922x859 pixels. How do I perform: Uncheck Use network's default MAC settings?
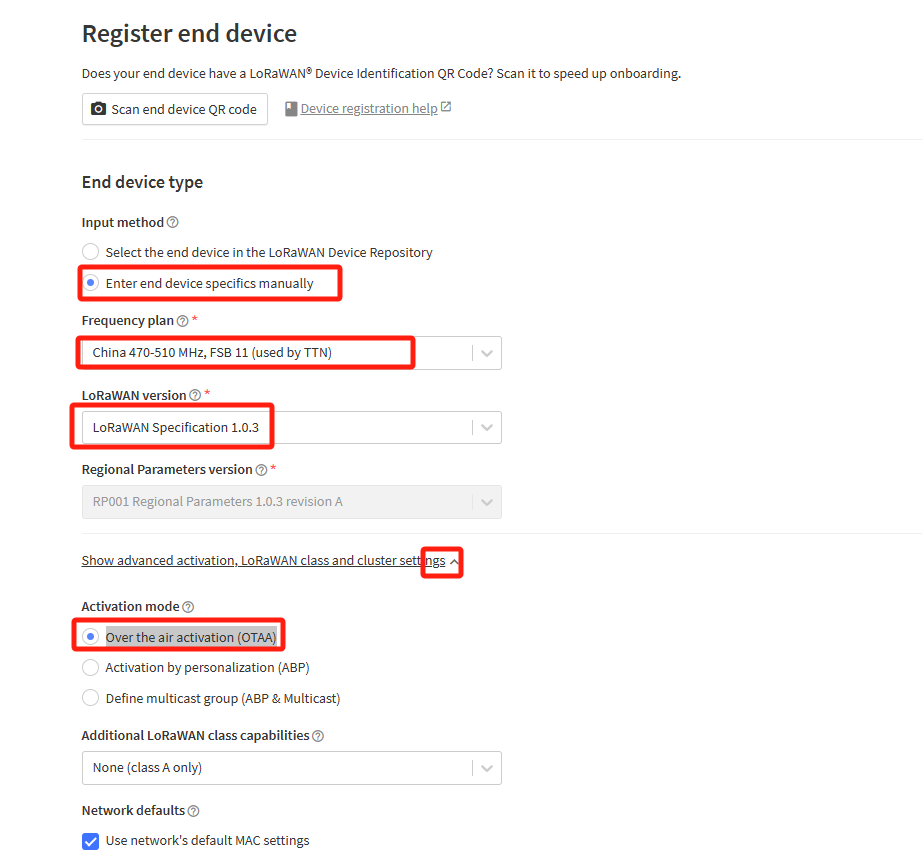point(91,841)
